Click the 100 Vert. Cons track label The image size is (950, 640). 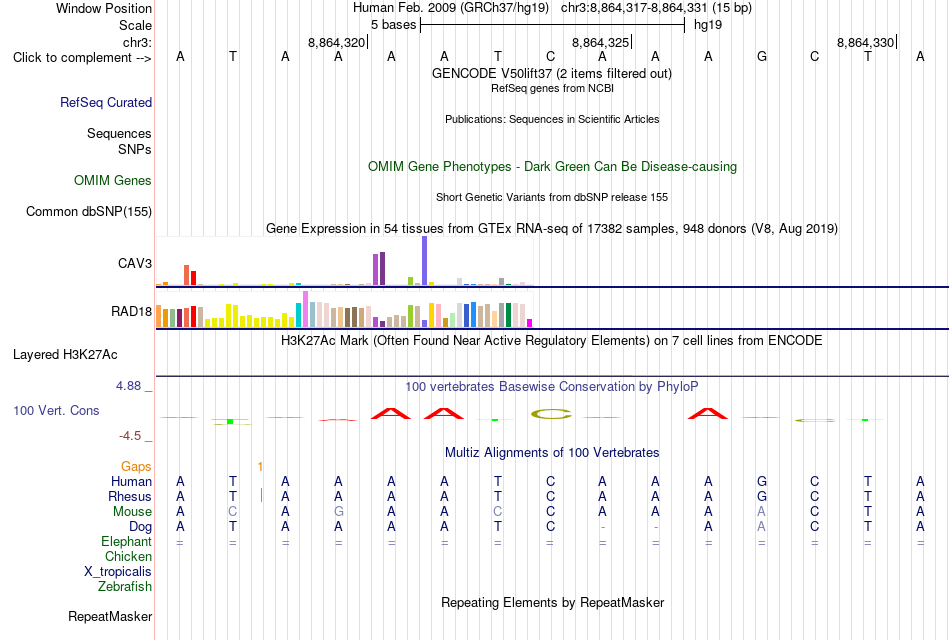pyautogui.click(x=56, y=410)
